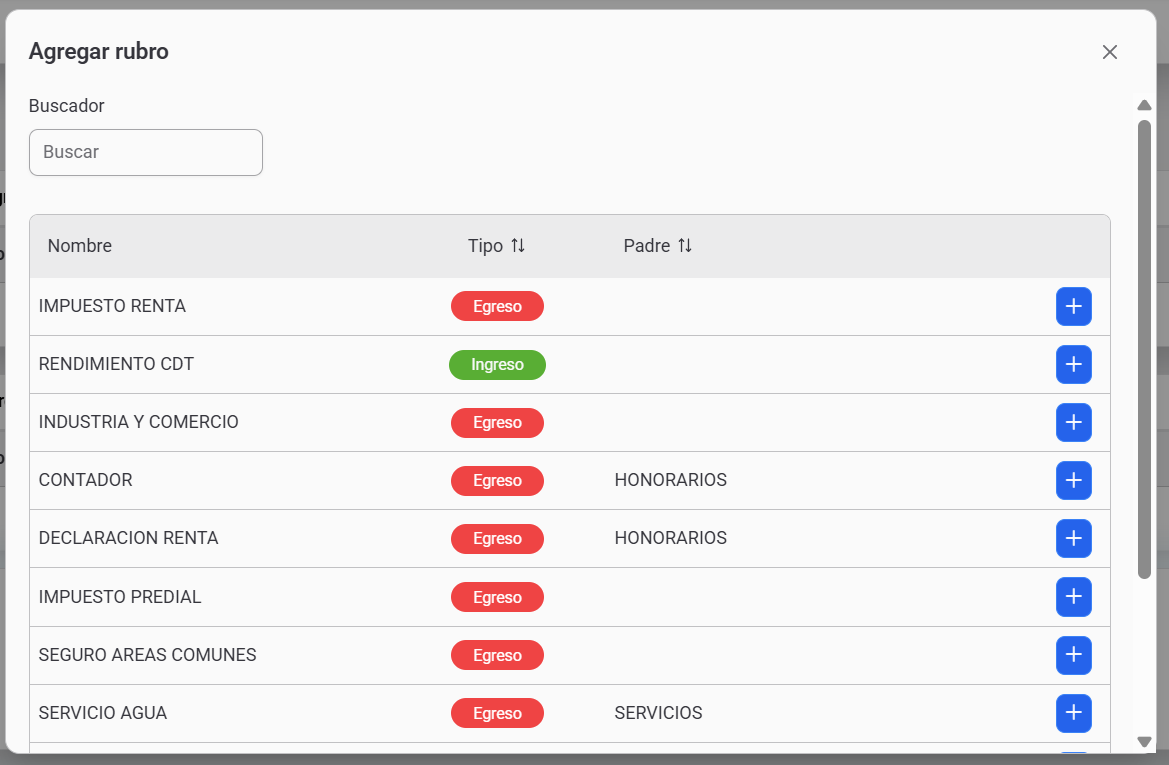This screenshot has width=1169, height=765.
Task: Click the Nombre column header
Action: (x=80, y=246)
